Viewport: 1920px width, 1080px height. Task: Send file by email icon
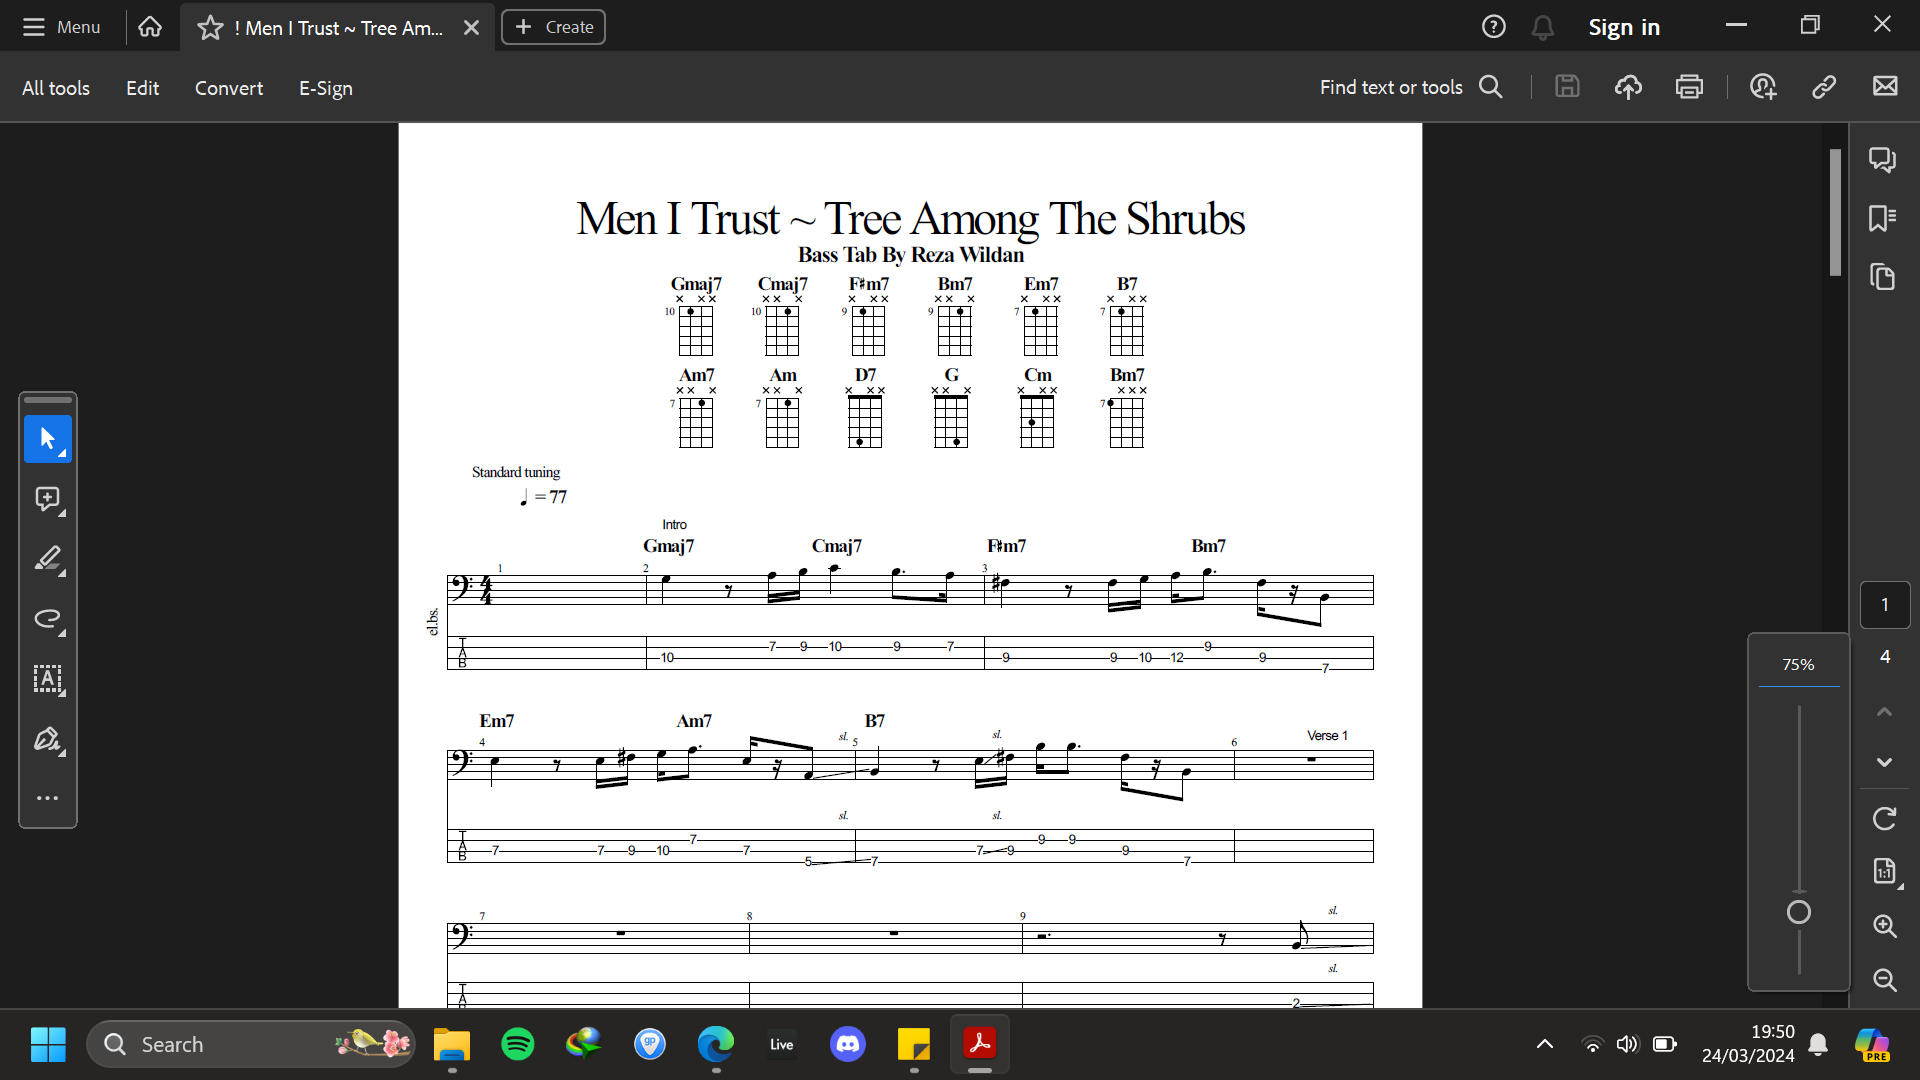(1885, 87)
